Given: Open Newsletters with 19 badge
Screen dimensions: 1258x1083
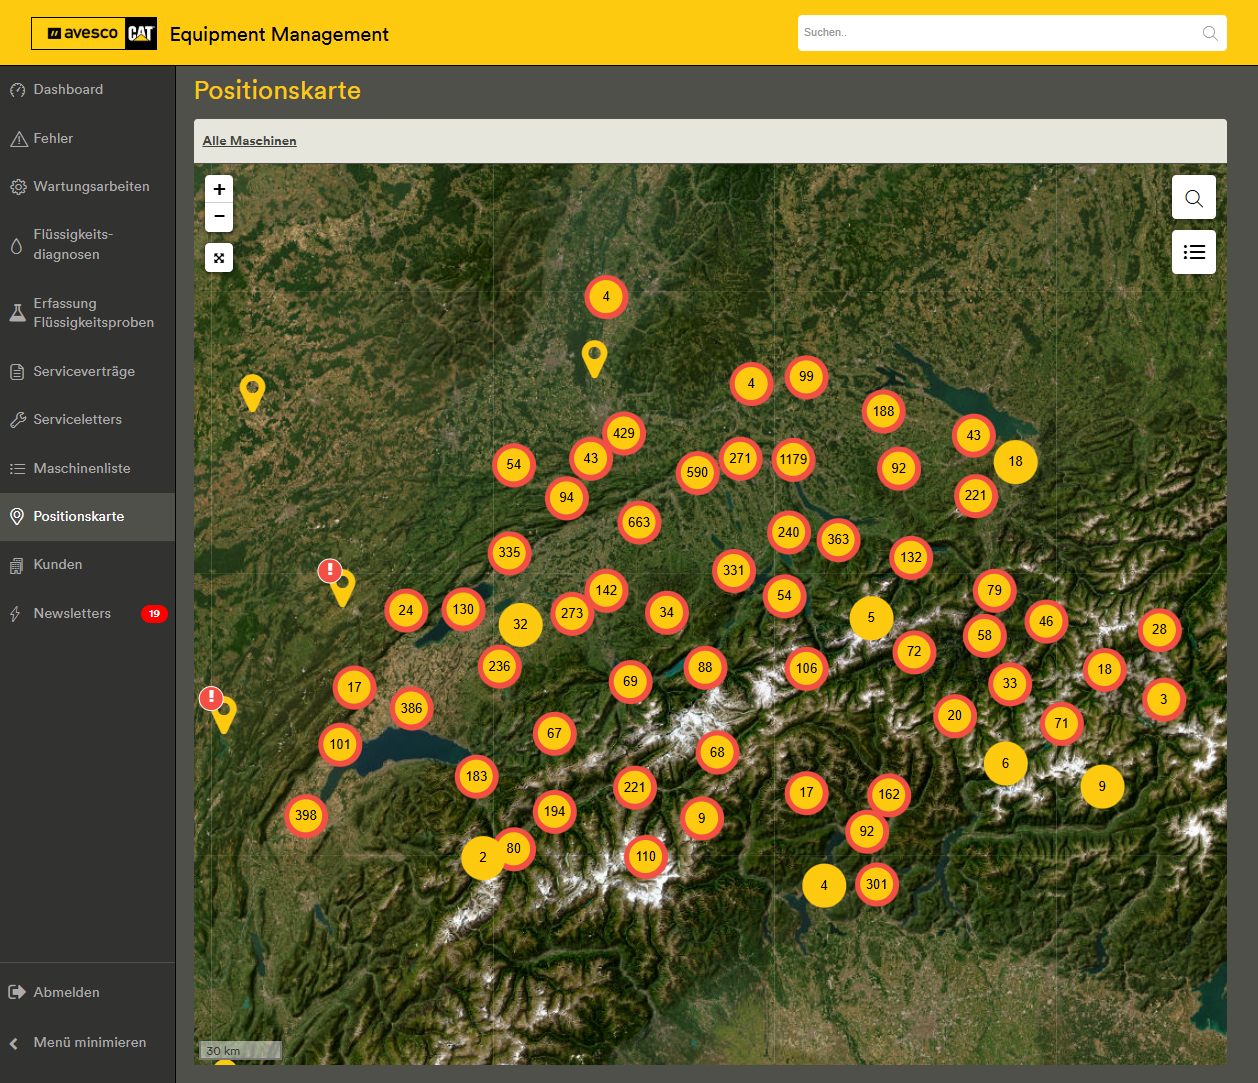Looking at the screenshot, I should tap(72, 614).
